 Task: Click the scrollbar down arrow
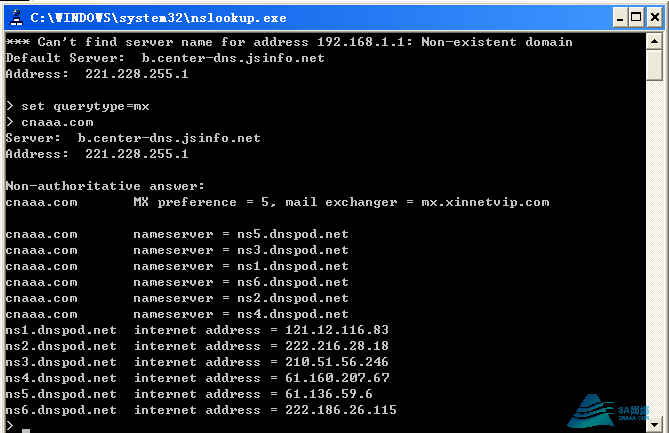click(654, 424)
